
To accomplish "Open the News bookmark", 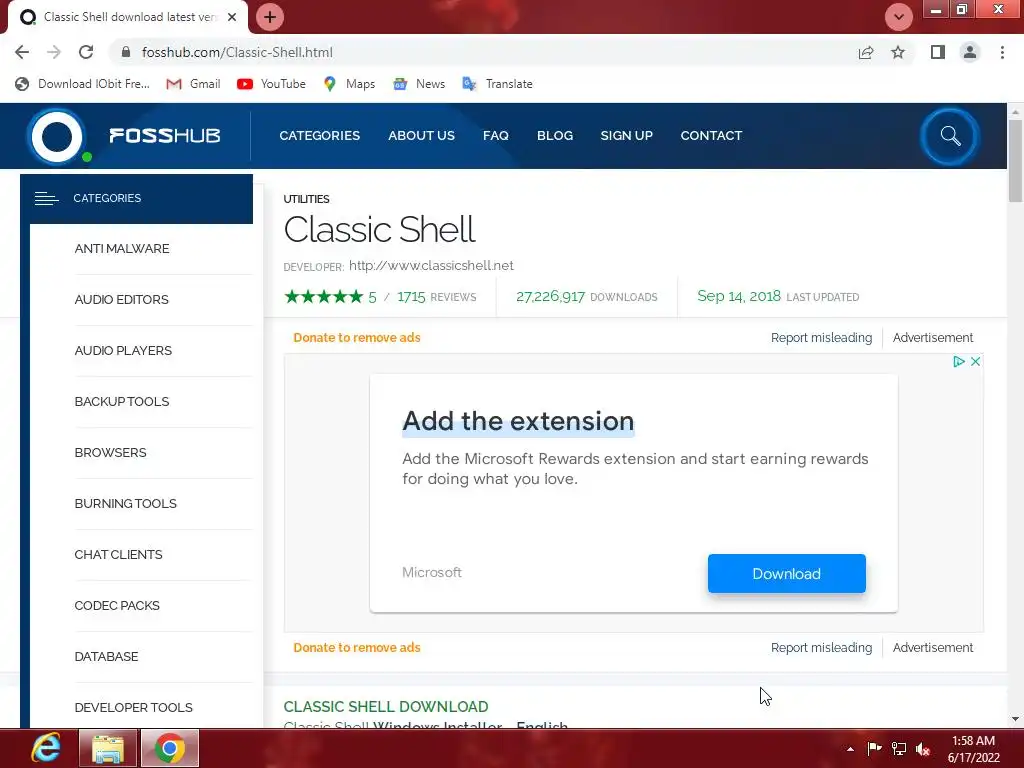I will click(419, 84).
